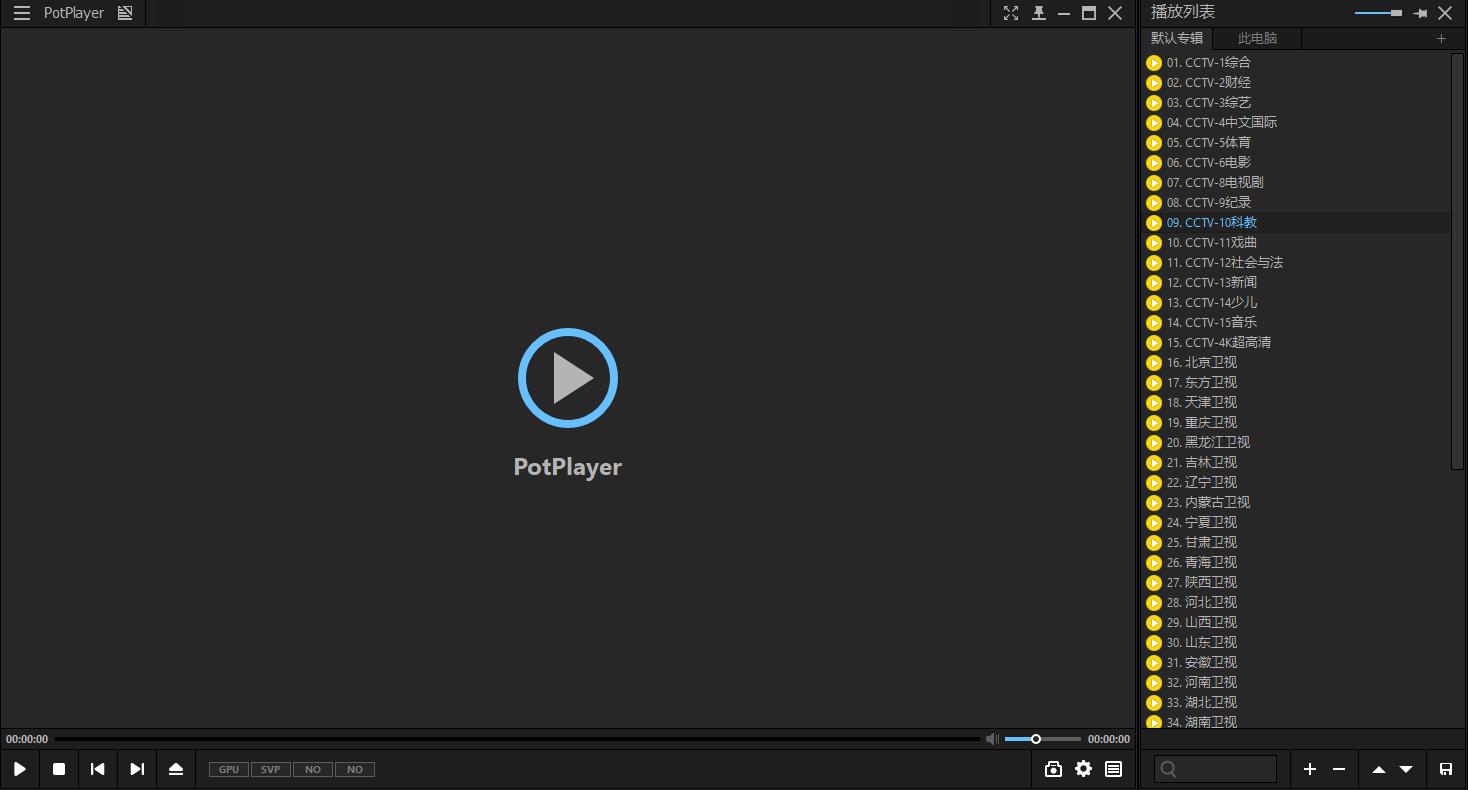Click yellow play icon beside 19. 重庆卫视
The image size is (1468, 790).
[1154, 423]
